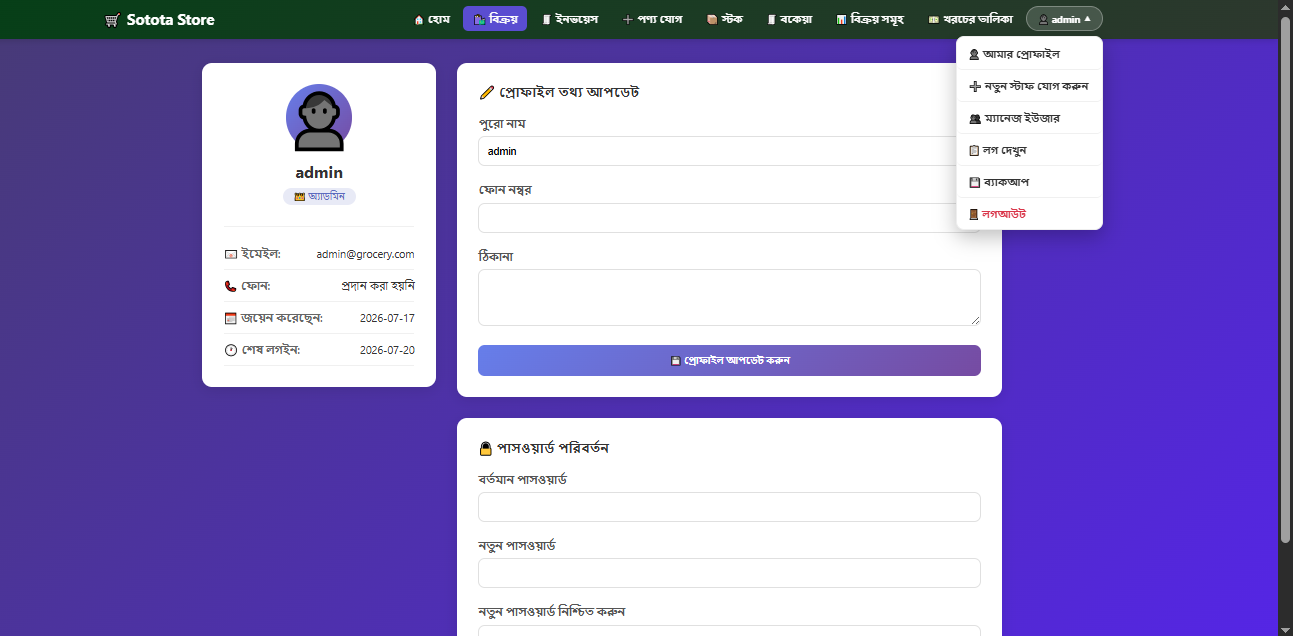Image resolution: width=1293 pixels, height=636 pixels.
Task: Click the admin@grocery.com email text
Action: [x=365, y=255]
